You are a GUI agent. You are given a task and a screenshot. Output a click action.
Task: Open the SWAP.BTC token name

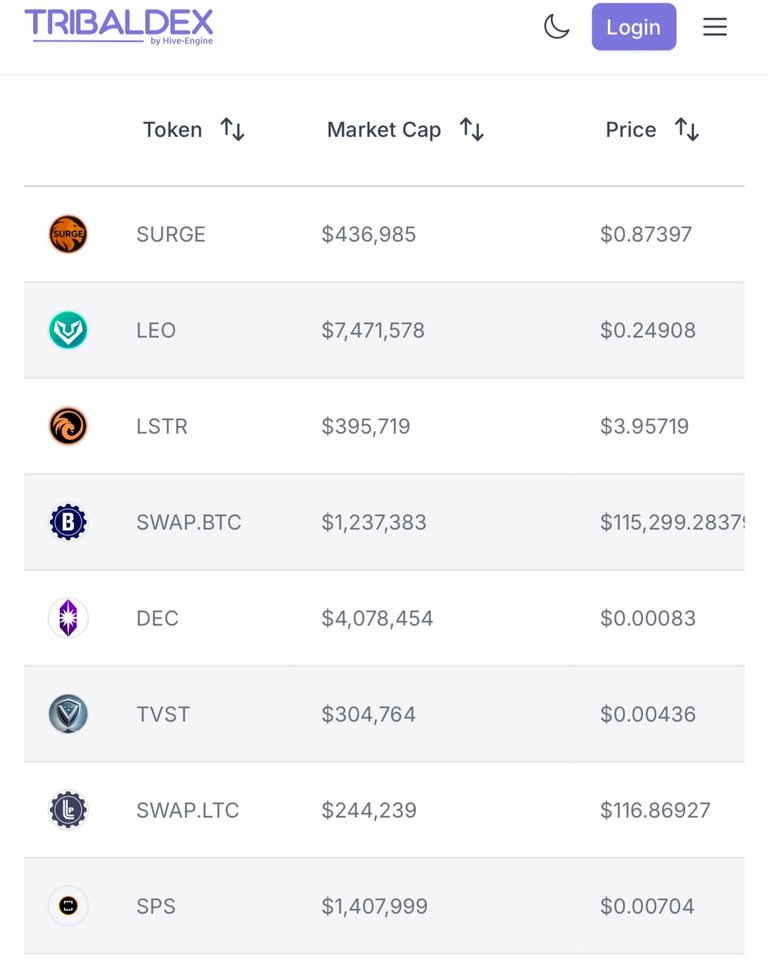(189, 523)
